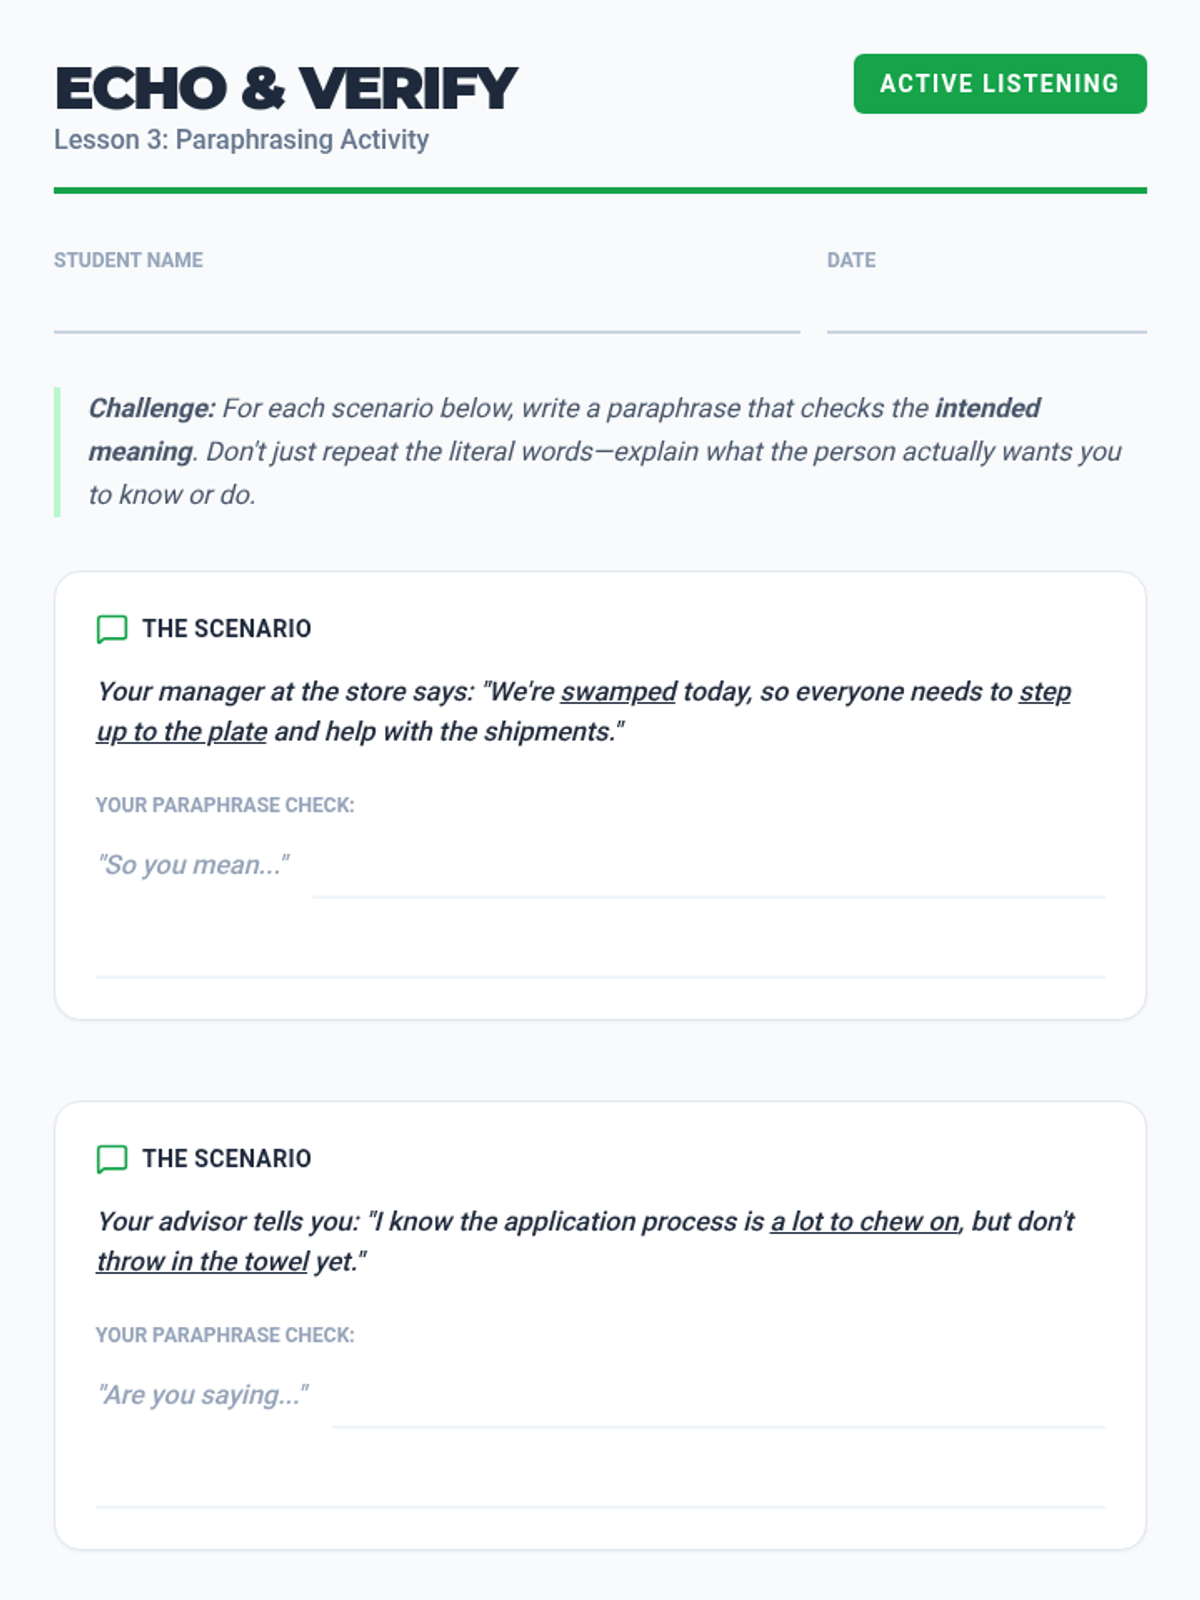Click the "The Scenario" heading in the advisor card
Viewport: 1200px width, 1600px height.
[x=226, y=1159]
